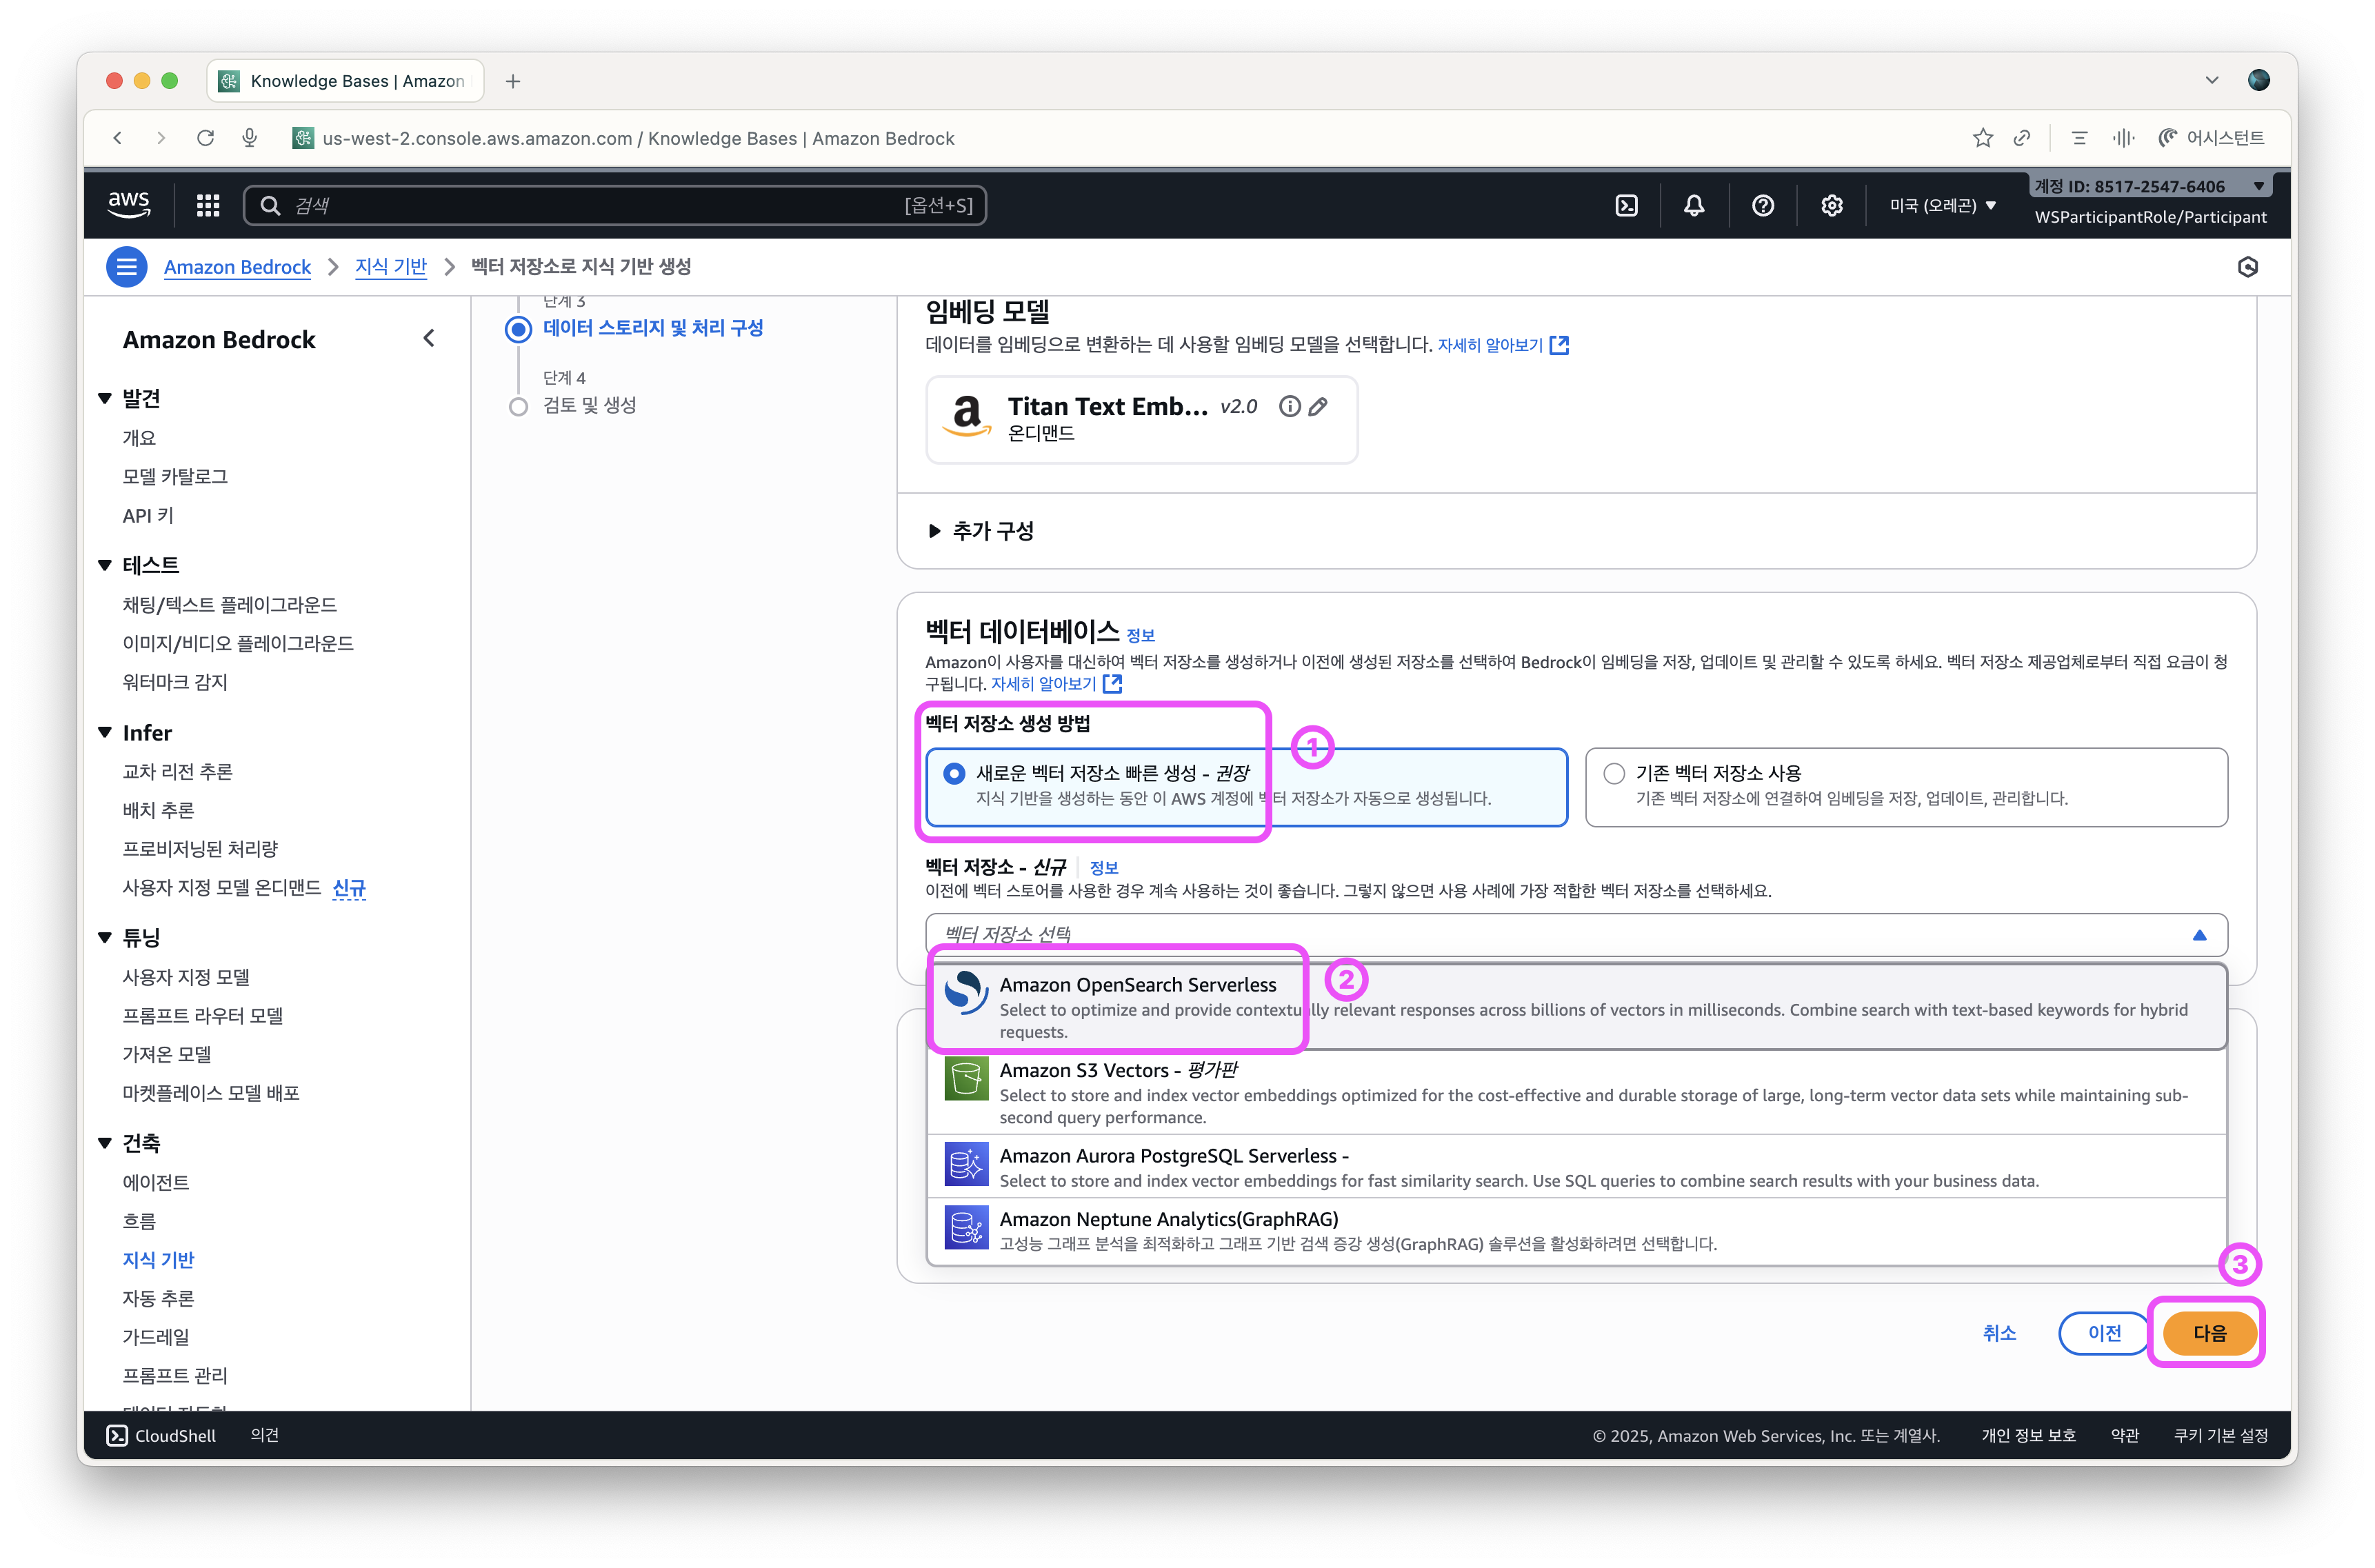Select Amazon OpenSearch Serverless vector store
This screenshot has width=2375, height=1568.
click(x=1576, y=1007)
